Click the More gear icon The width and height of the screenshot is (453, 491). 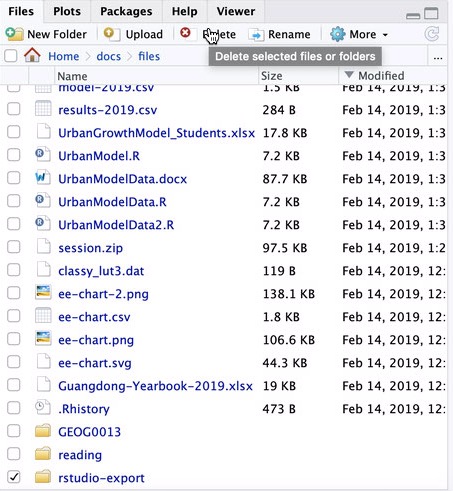point(338,34)
